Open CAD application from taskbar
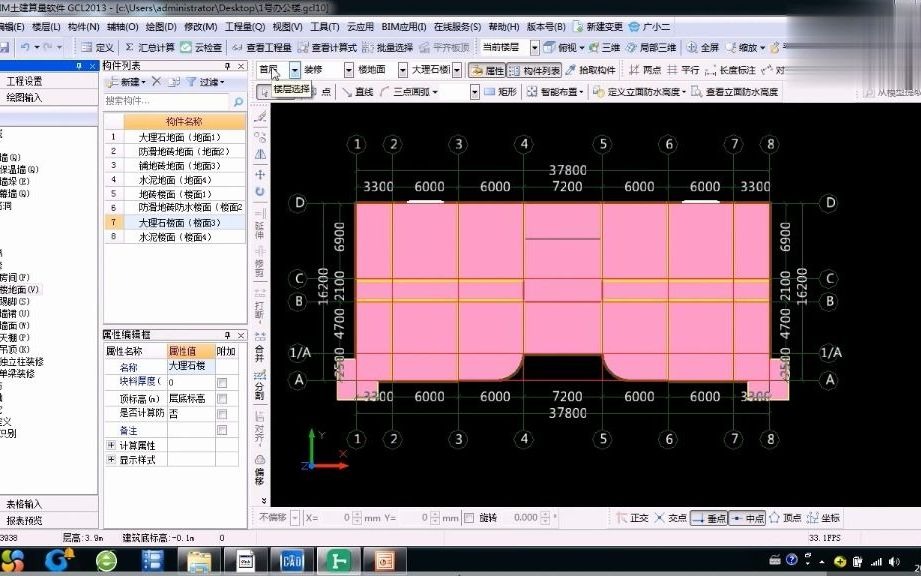This screenshot has width=921, height=576. [291, 561]
